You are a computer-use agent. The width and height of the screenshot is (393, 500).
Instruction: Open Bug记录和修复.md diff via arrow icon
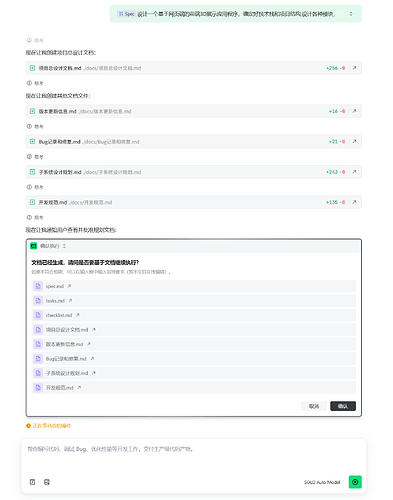354,141
